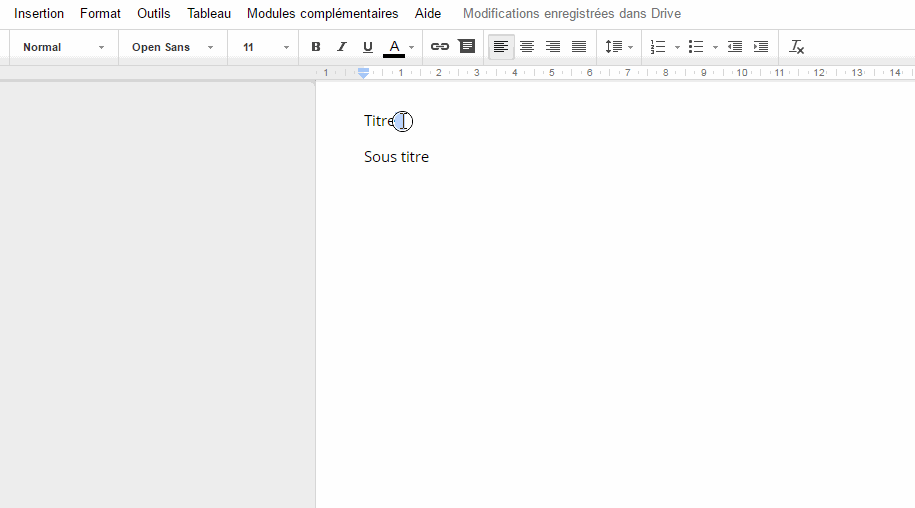Toggle underline formatting

point(368,47)
